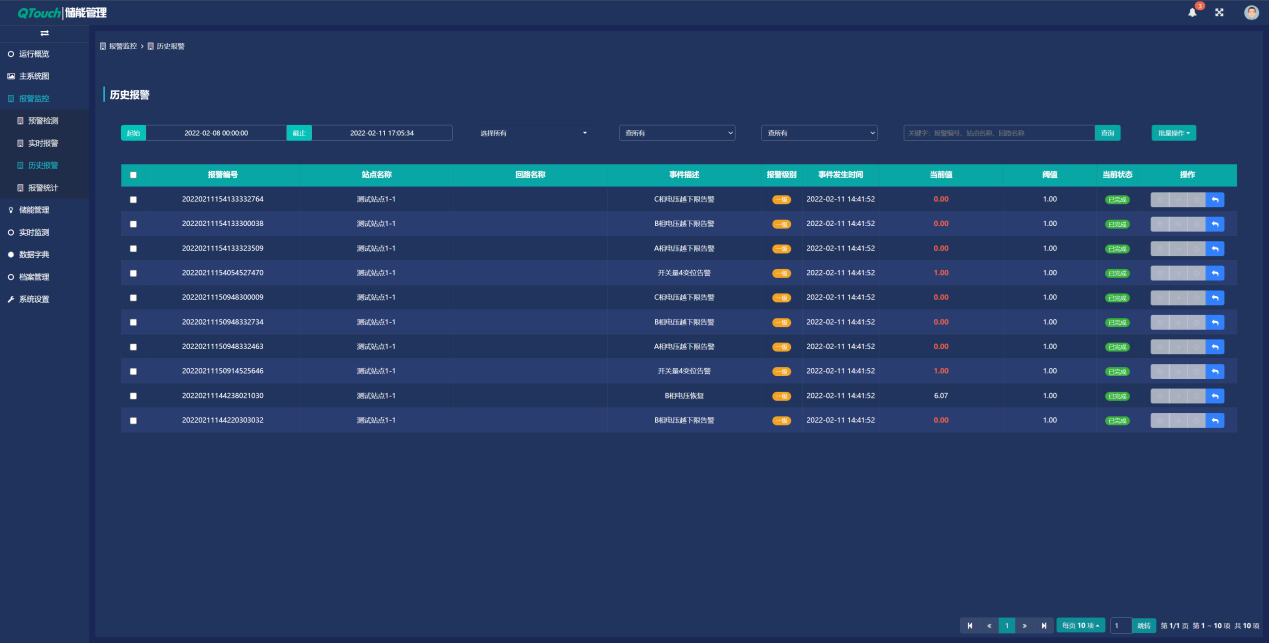Jump to the last page icon
Image resolution: width=1269 pixels, height=643 pixels.
point(1045,625)
